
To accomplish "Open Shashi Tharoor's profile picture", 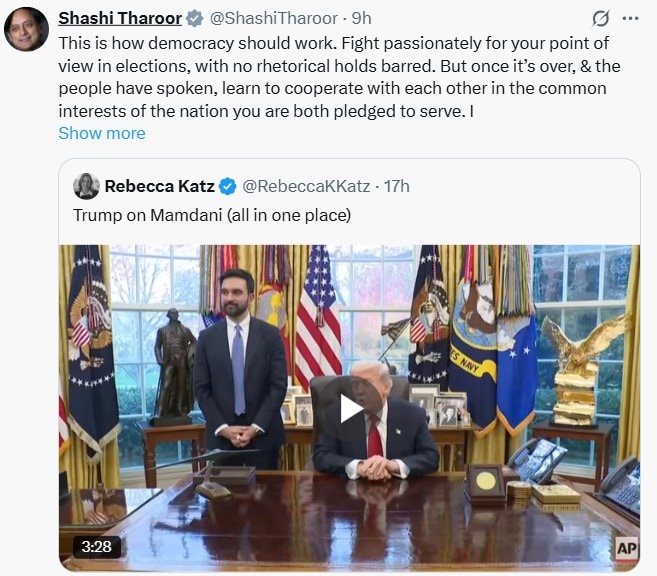I will pos(26,28).
